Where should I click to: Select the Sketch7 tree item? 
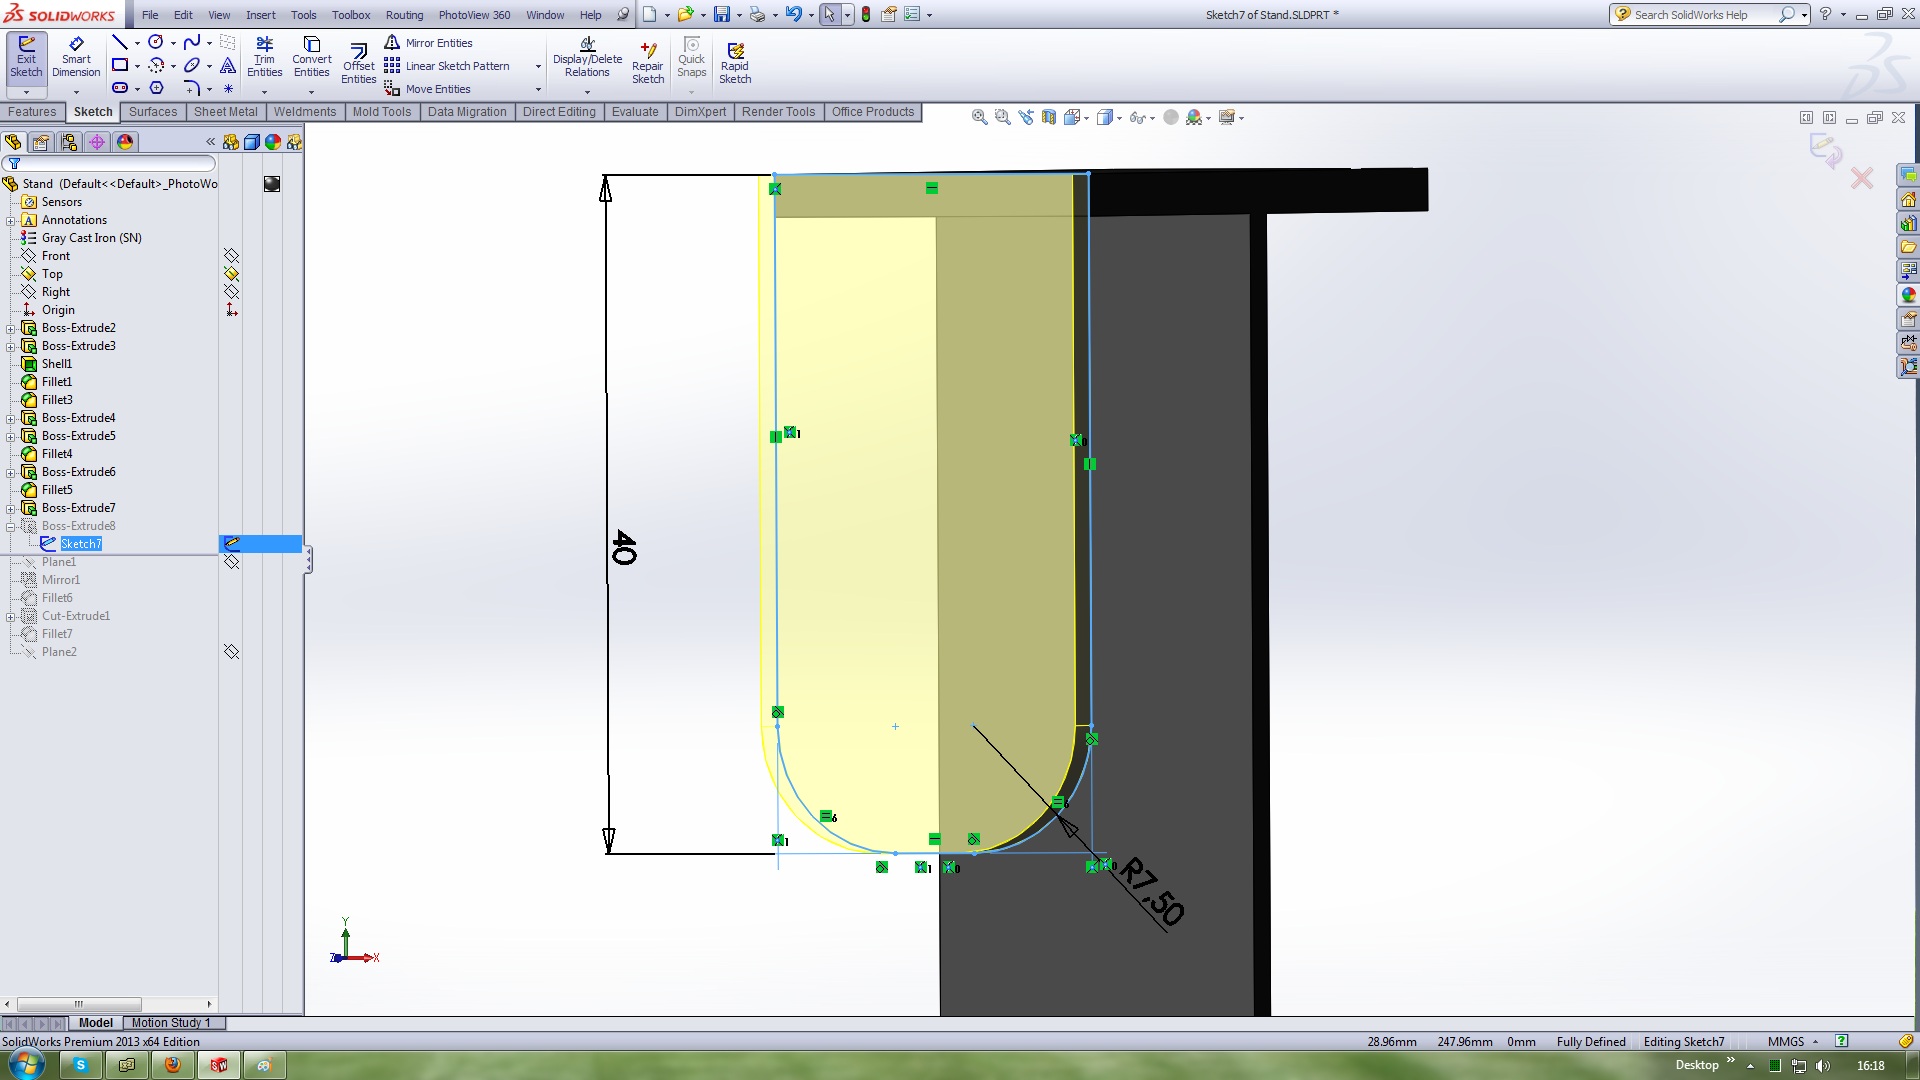(81, 544)
